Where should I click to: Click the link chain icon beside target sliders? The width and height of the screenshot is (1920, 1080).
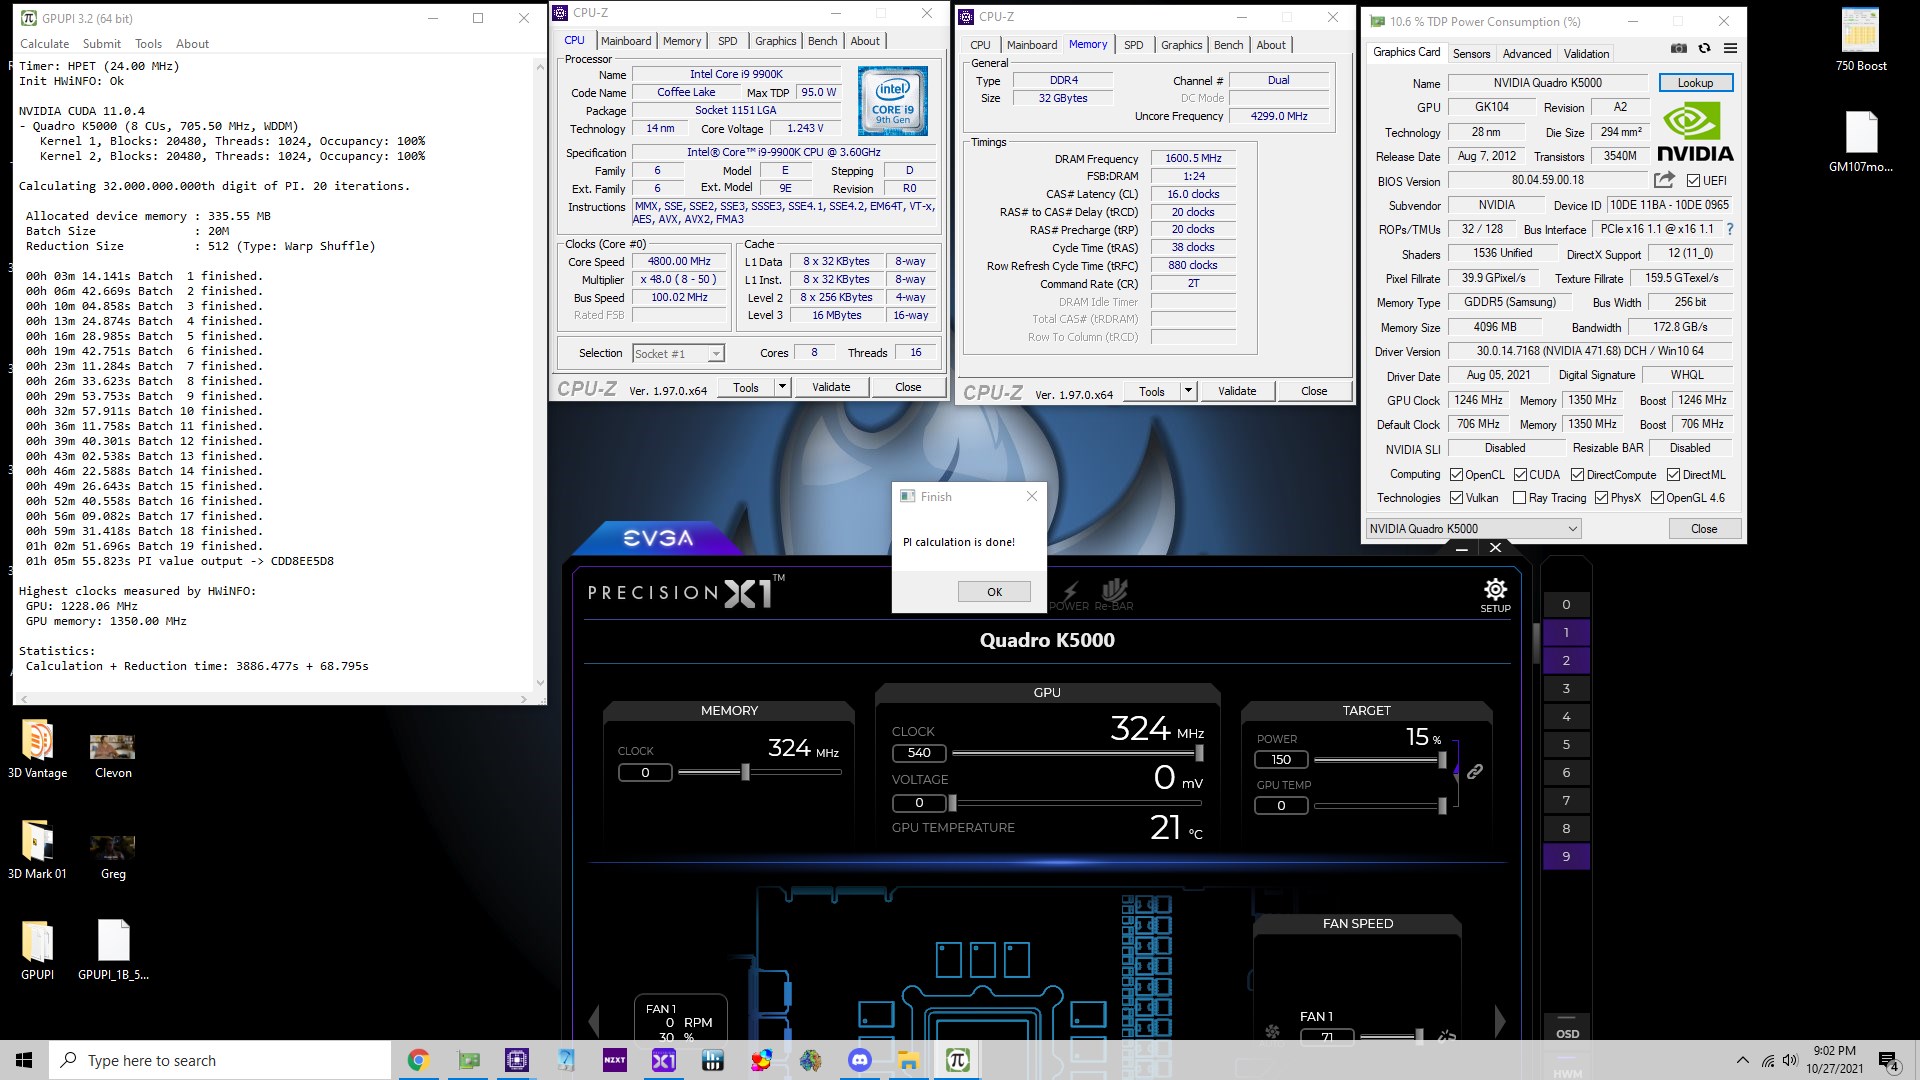(1475, 771)
